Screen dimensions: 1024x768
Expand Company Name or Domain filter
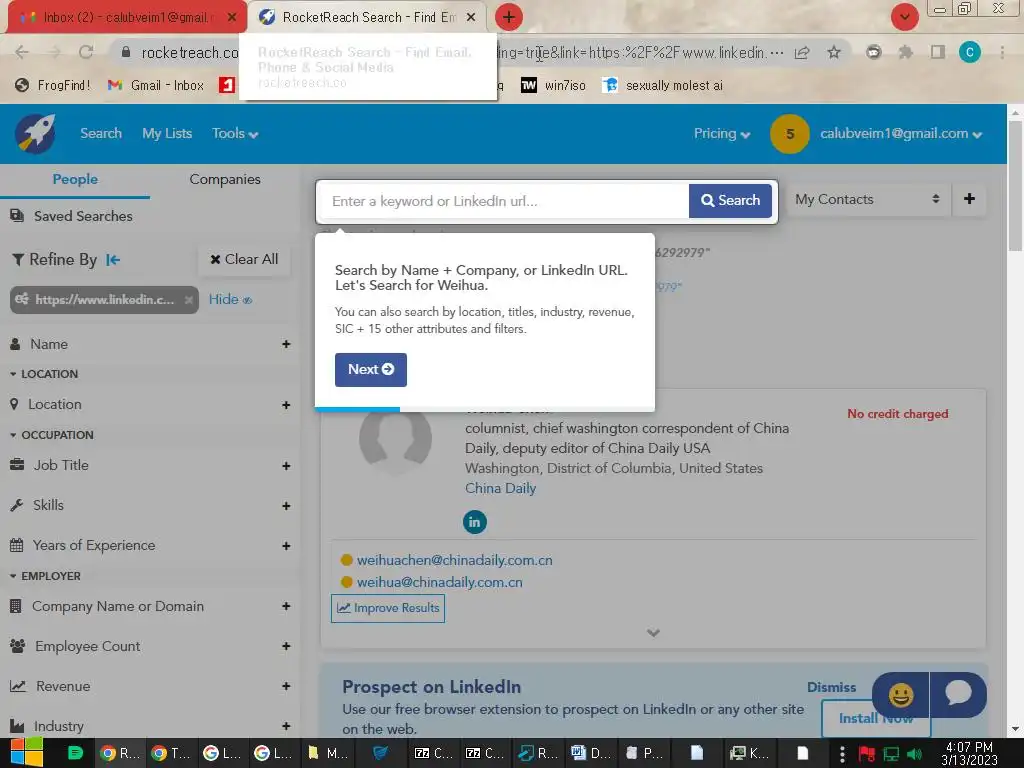coord(286,606)
